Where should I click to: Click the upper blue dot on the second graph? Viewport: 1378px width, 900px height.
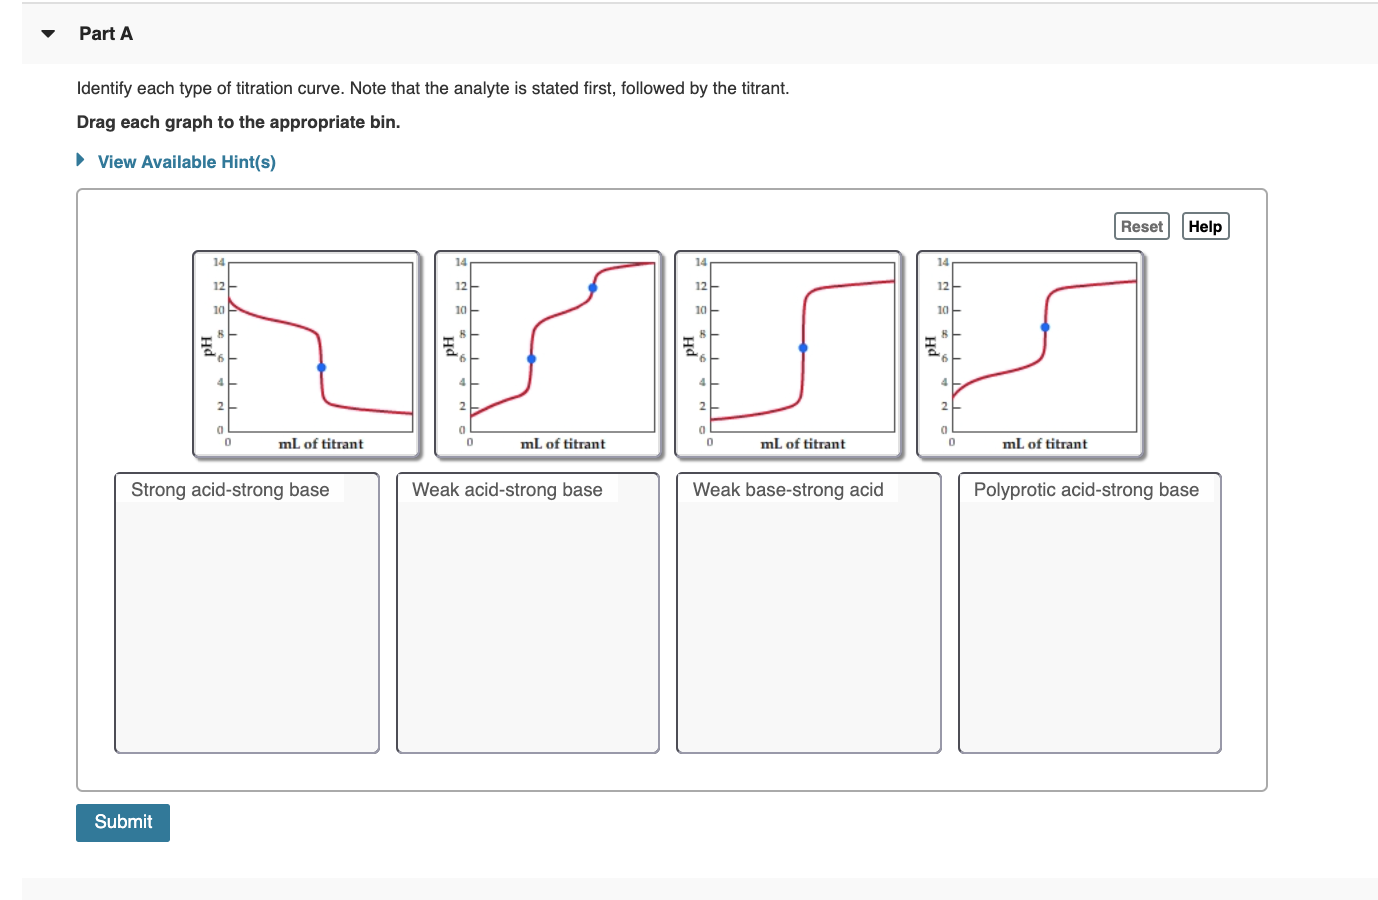[591, 286]
